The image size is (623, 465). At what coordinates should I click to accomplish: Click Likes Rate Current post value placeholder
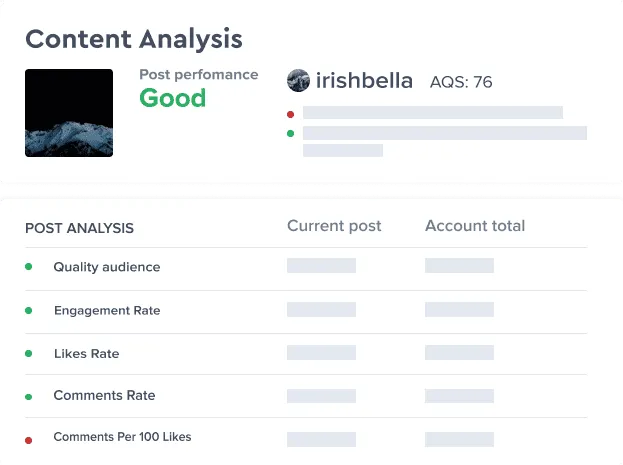coord(321,353)
